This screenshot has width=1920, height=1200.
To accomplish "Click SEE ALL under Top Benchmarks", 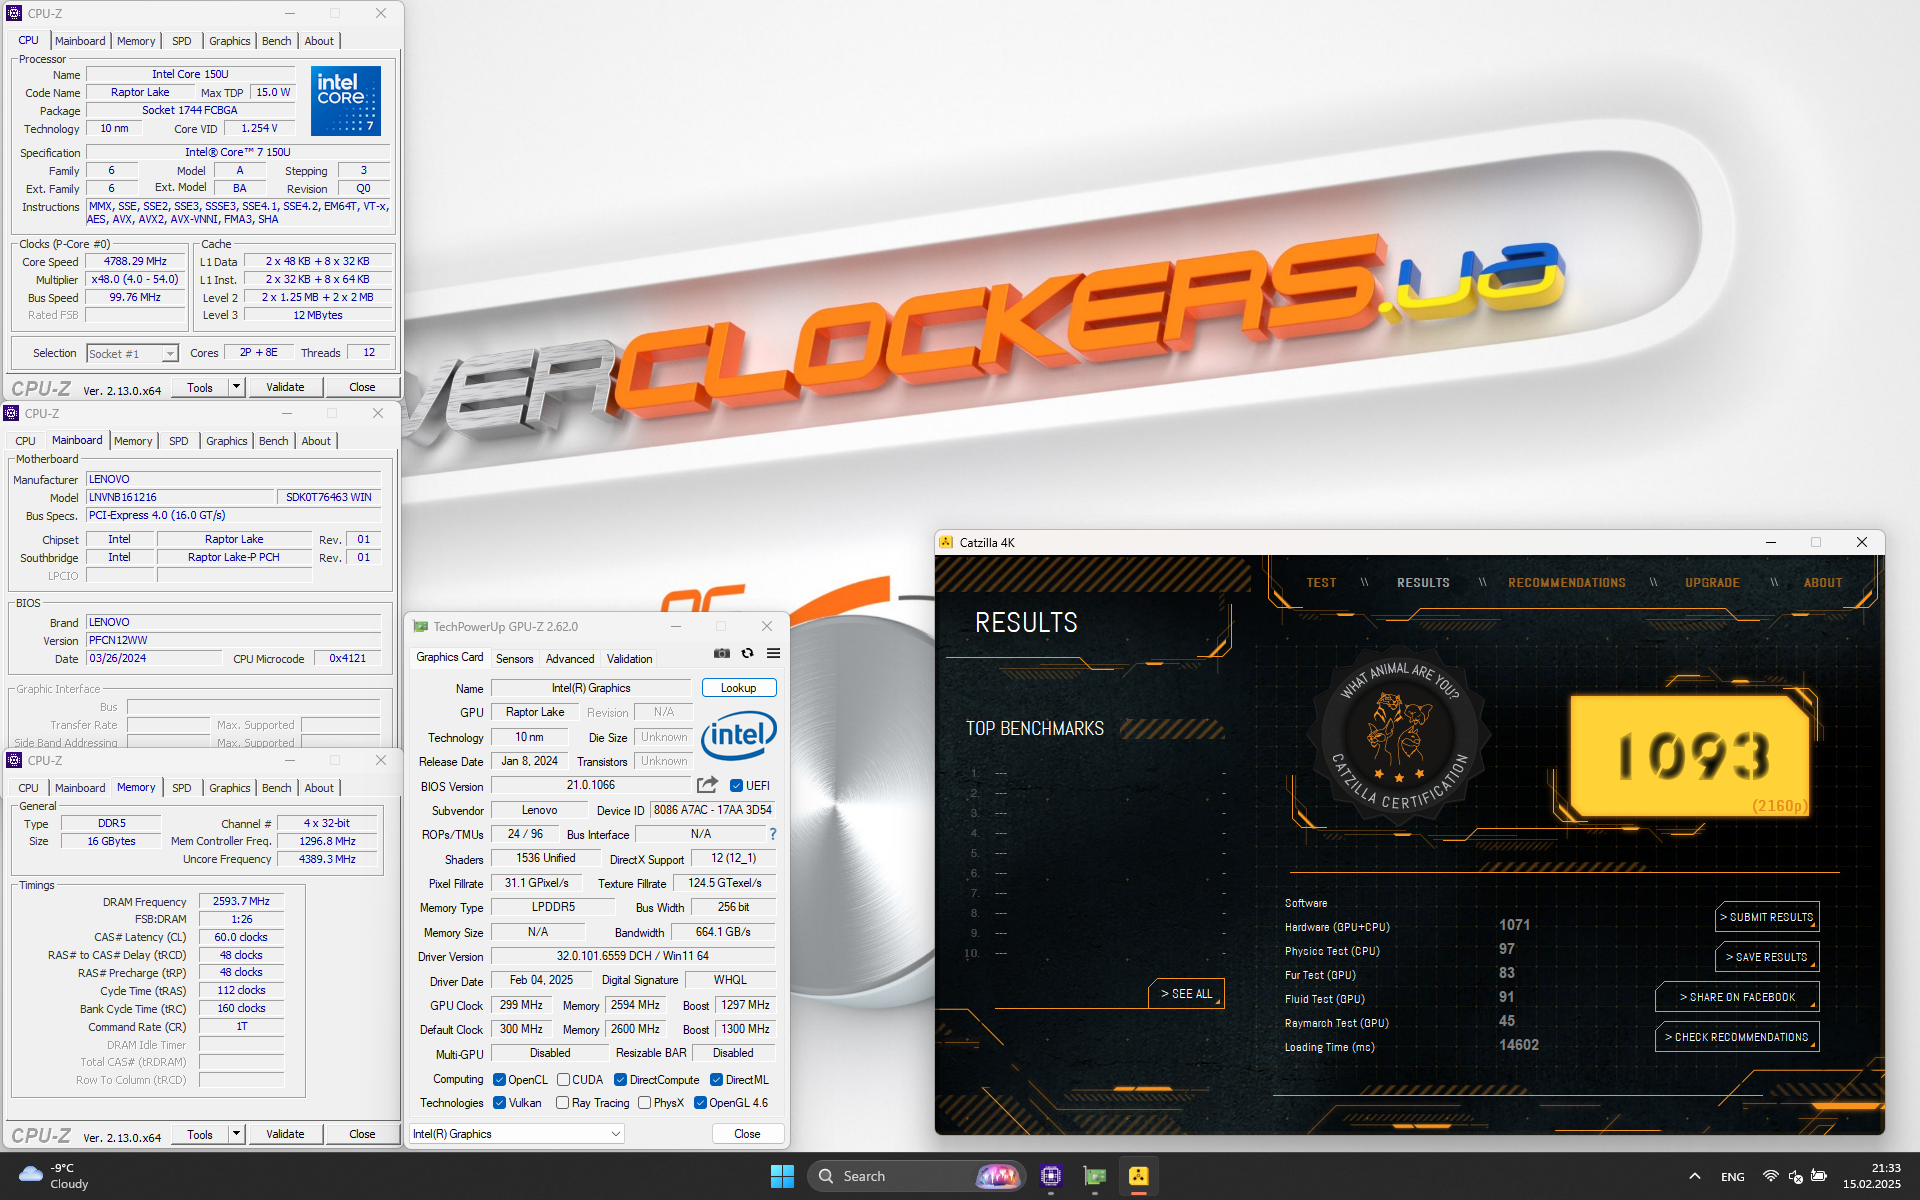I will tap(1186, 994).
